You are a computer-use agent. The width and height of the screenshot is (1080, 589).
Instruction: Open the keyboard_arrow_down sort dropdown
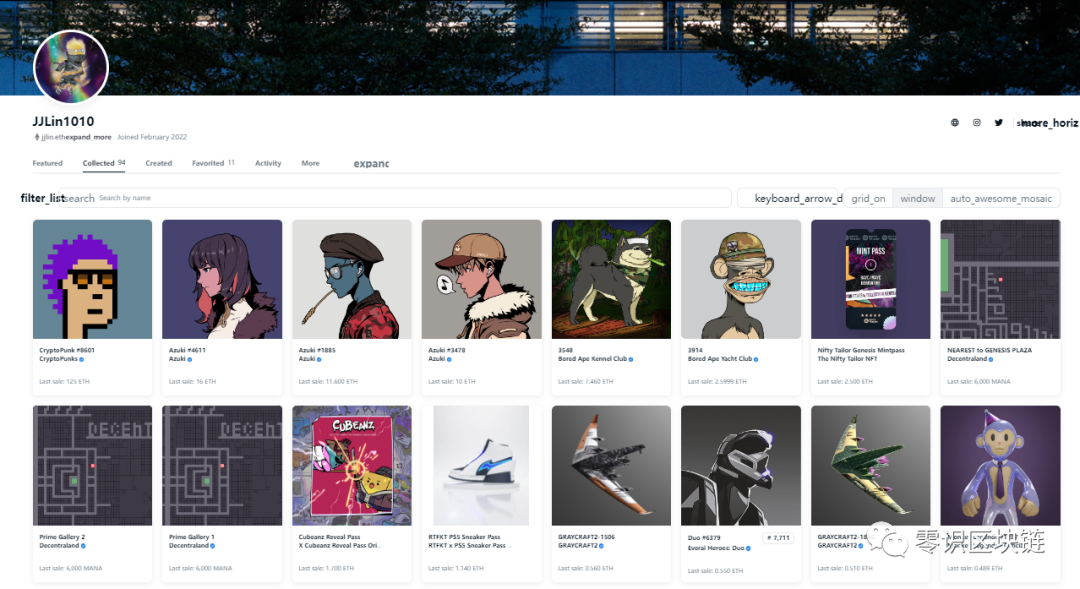(x=790, y=198)
